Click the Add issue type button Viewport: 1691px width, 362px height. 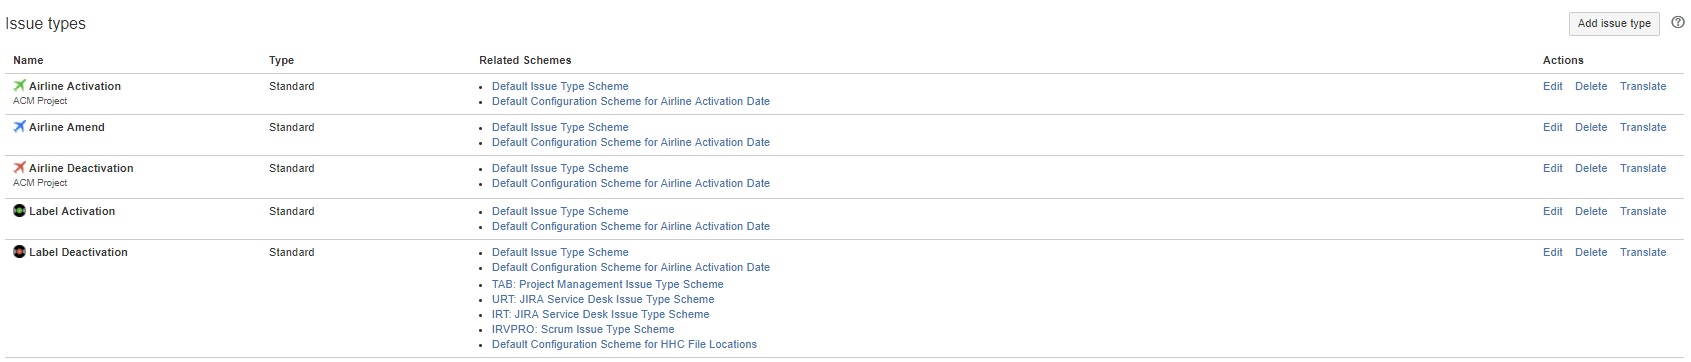coord(1614,24)
